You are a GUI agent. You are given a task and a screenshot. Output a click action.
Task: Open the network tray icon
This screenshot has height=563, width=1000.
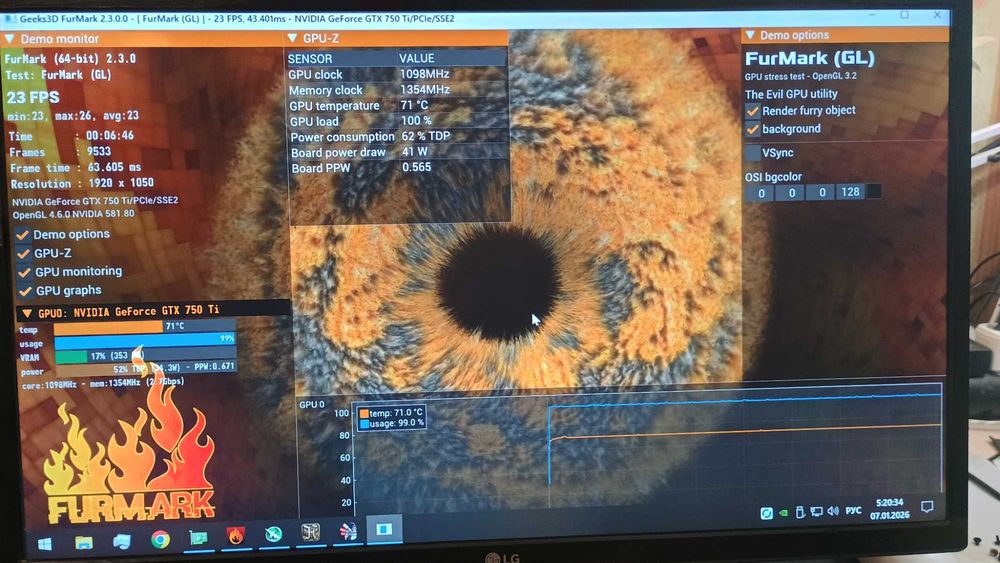point(816,511)
